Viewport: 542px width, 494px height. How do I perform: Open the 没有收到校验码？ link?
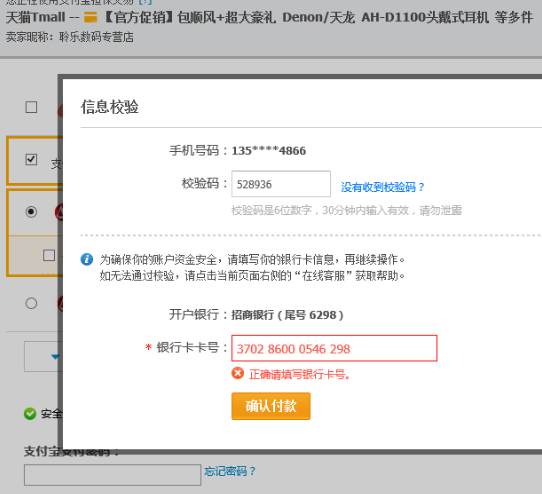pos(382,187)
